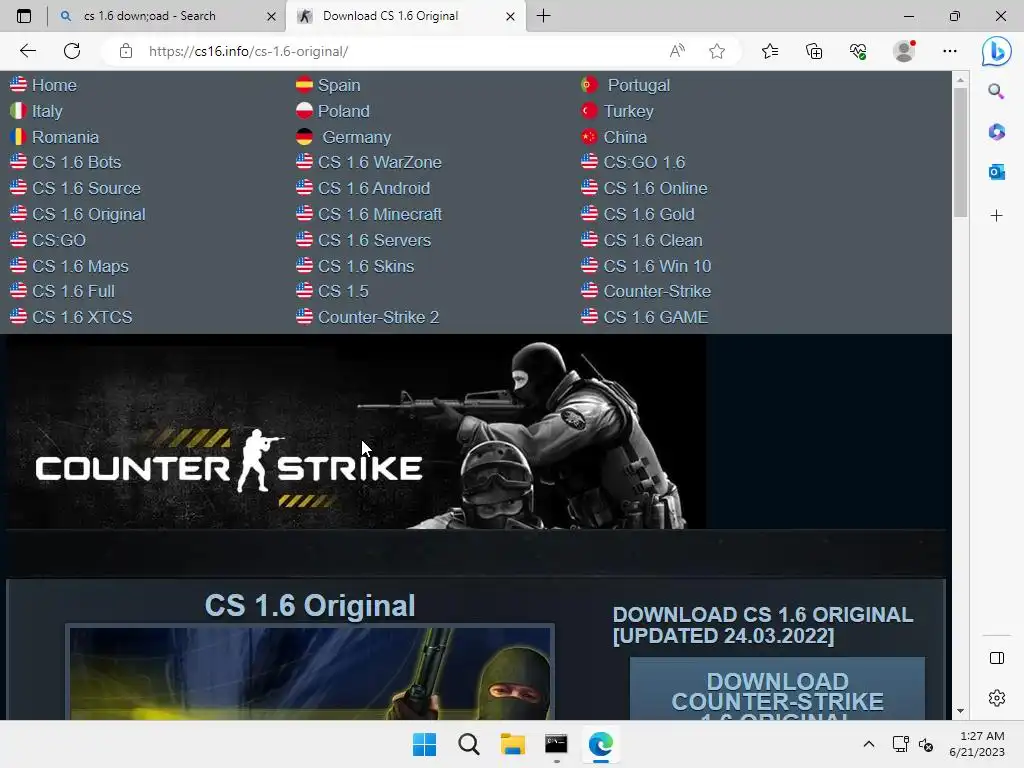Open Microsoft 365 sidebar icon
Viewport: 1024px width, 768px height.
pos(996,132)
